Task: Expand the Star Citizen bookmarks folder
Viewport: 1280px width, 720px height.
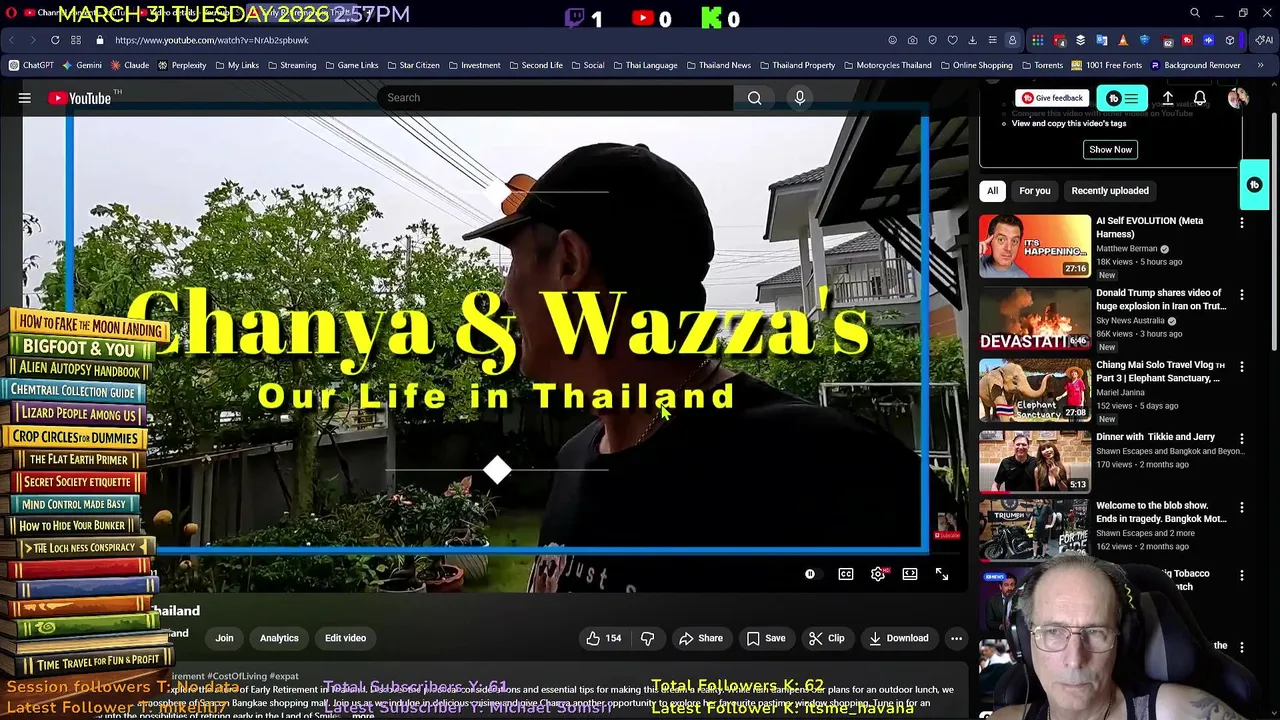Action: [x=412, y=65]
